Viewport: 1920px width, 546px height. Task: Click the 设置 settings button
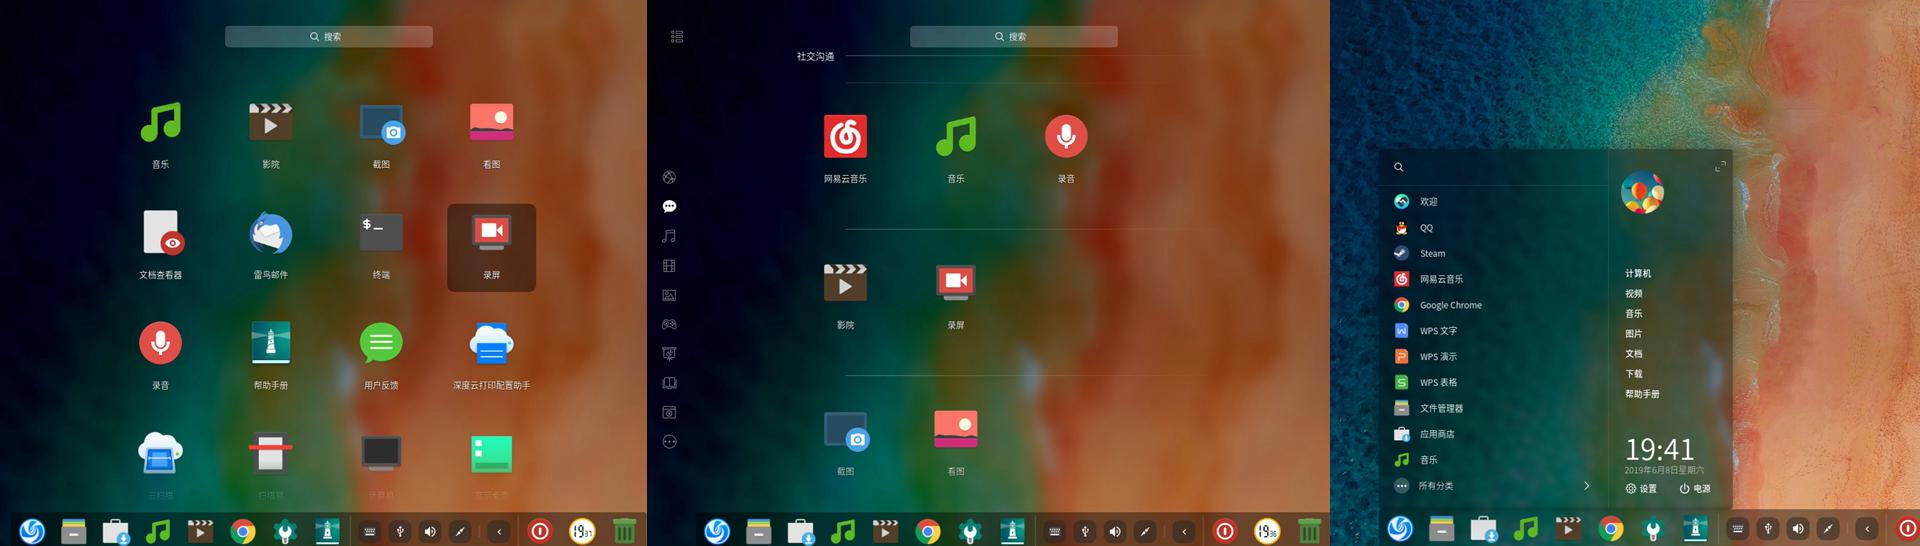pyautogui.click(x=1641, y=489)
